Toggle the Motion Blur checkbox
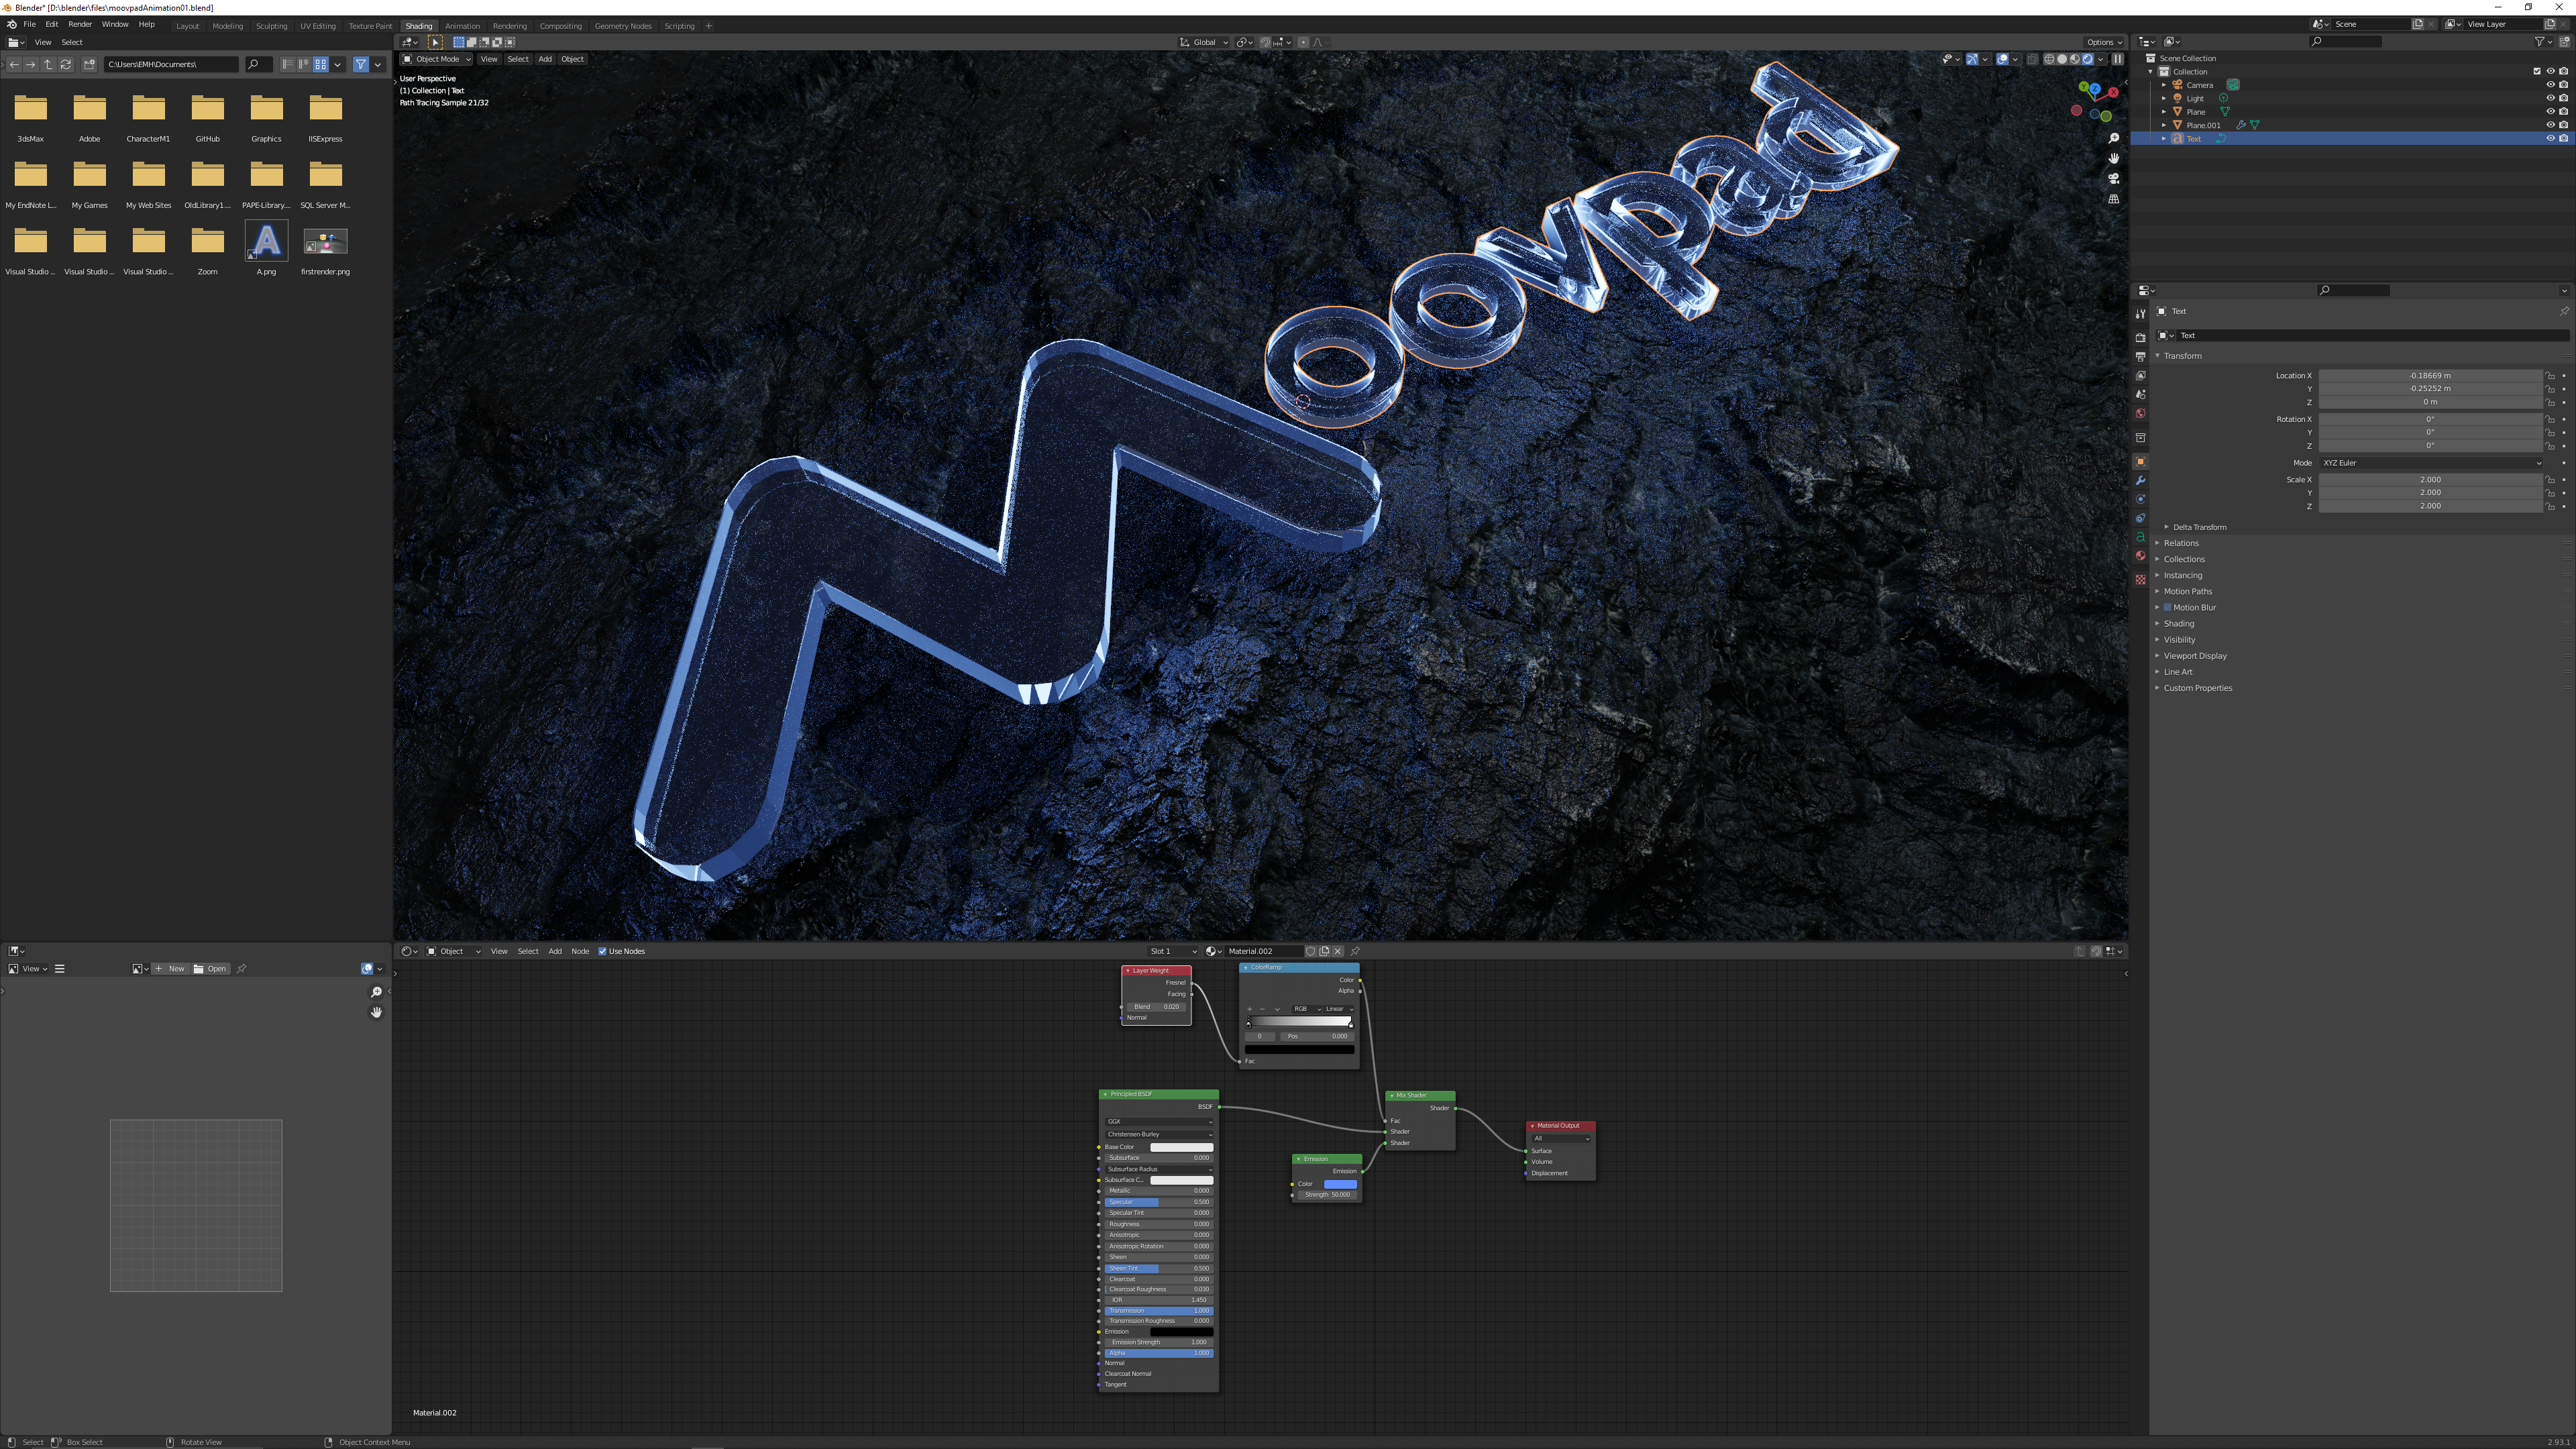Viewport: 2576px width, 1449px height. click(x=2167, y=607)
